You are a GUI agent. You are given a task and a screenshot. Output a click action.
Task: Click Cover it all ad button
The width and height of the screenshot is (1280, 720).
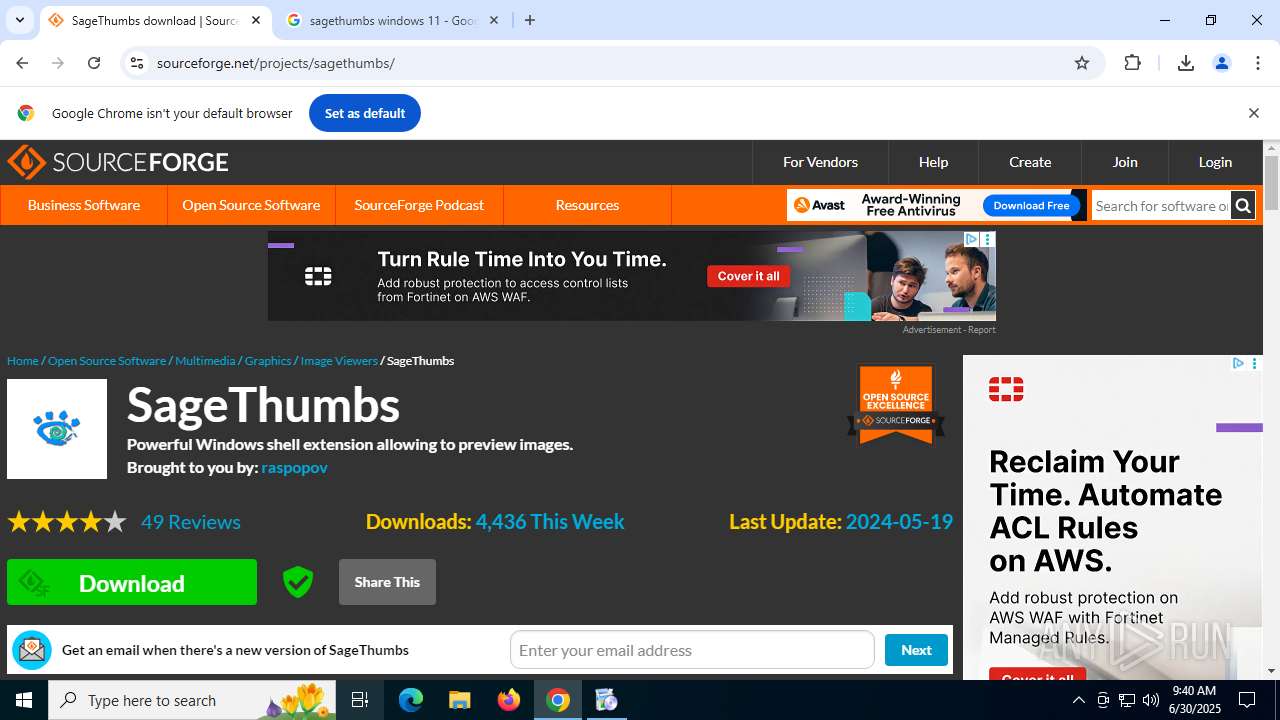click(x=748, y=276)
